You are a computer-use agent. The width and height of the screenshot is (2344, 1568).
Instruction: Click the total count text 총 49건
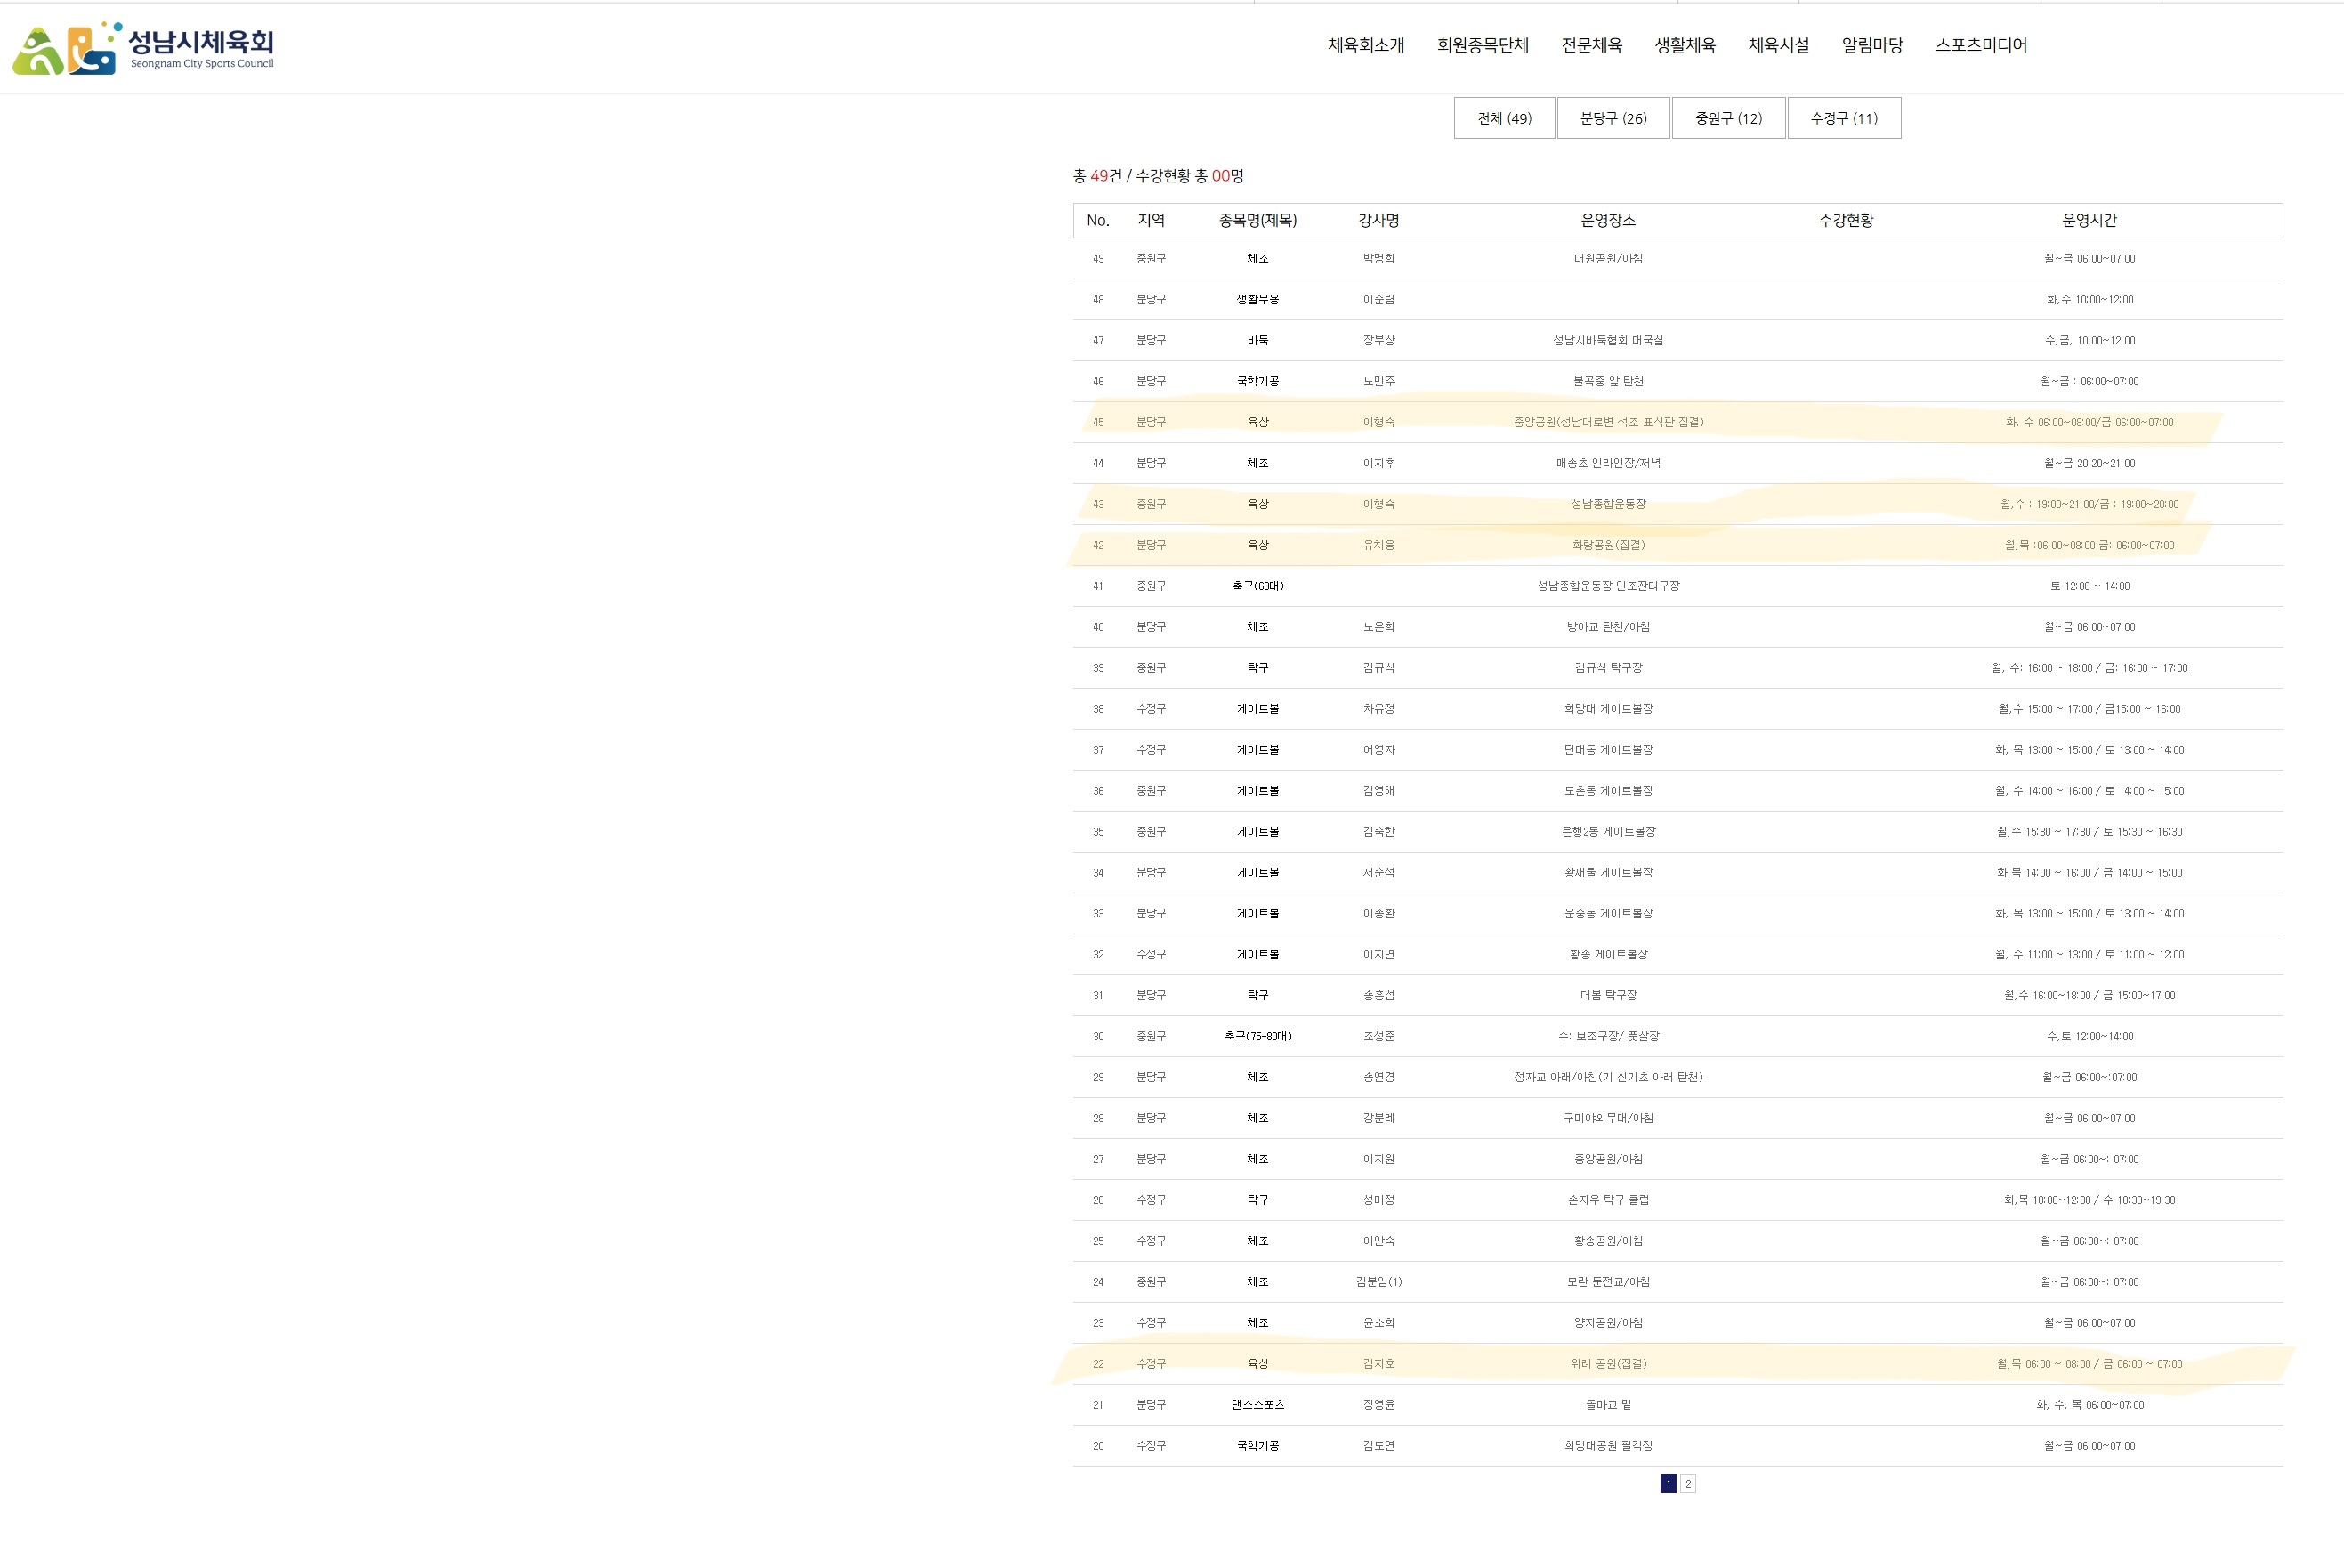pyautogui.click(x=1097, y=176)
